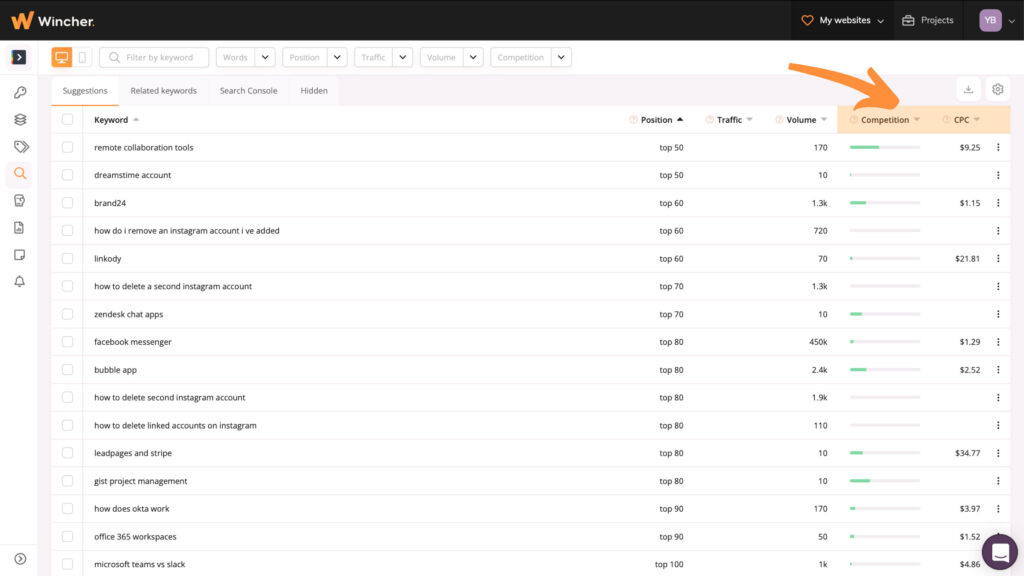Click the circled arrow icon at sidebar bottom
This screenshot has height=576, width=1024.
pos(20,559)
